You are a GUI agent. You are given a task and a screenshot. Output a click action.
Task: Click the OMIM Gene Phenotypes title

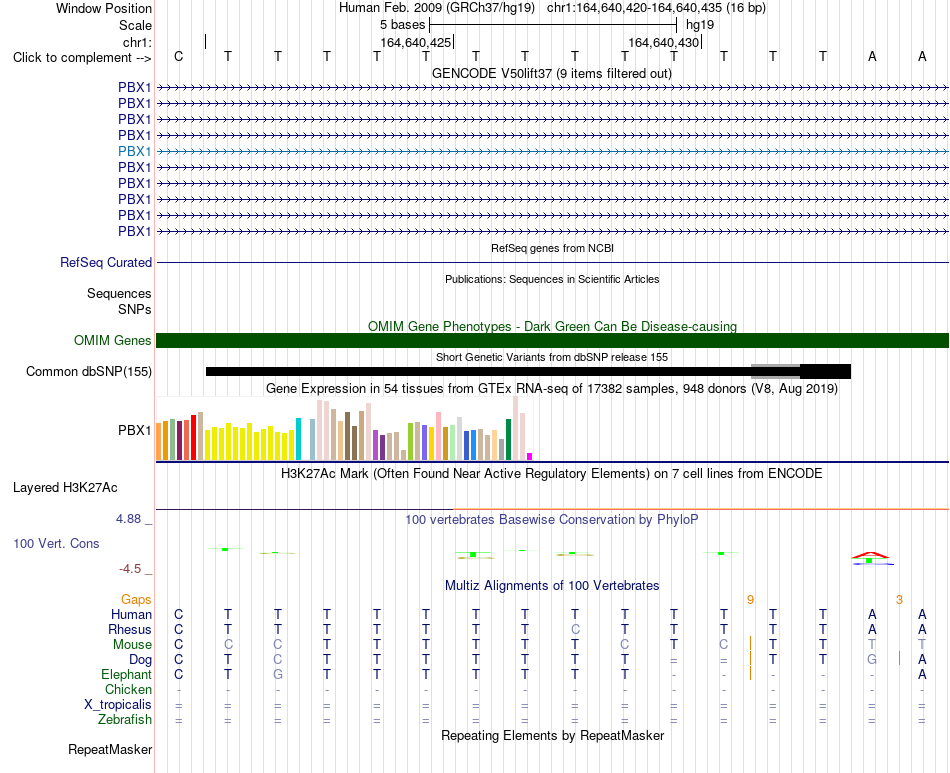552,327
